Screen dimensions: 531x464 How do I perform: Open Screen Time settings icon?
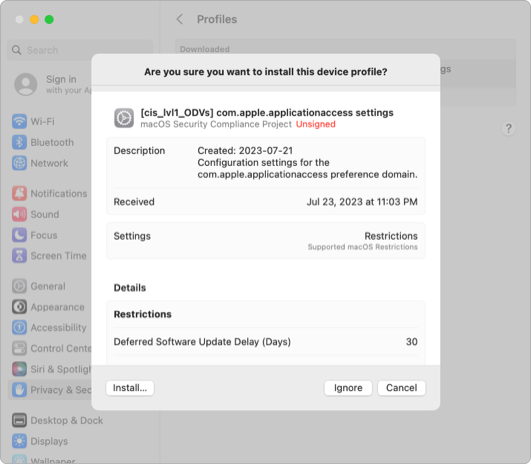tap(19, 256)
